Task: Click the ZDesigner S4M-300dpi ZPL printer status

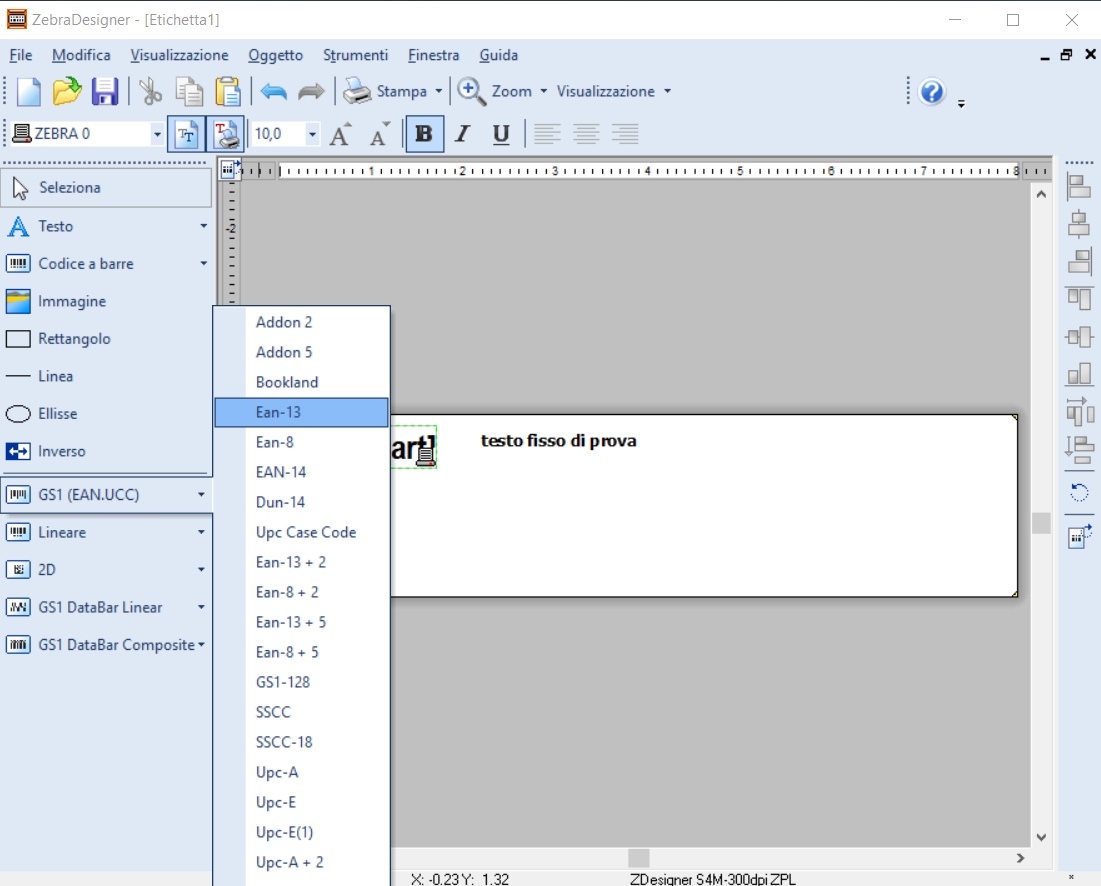Action: coord(712,879)
